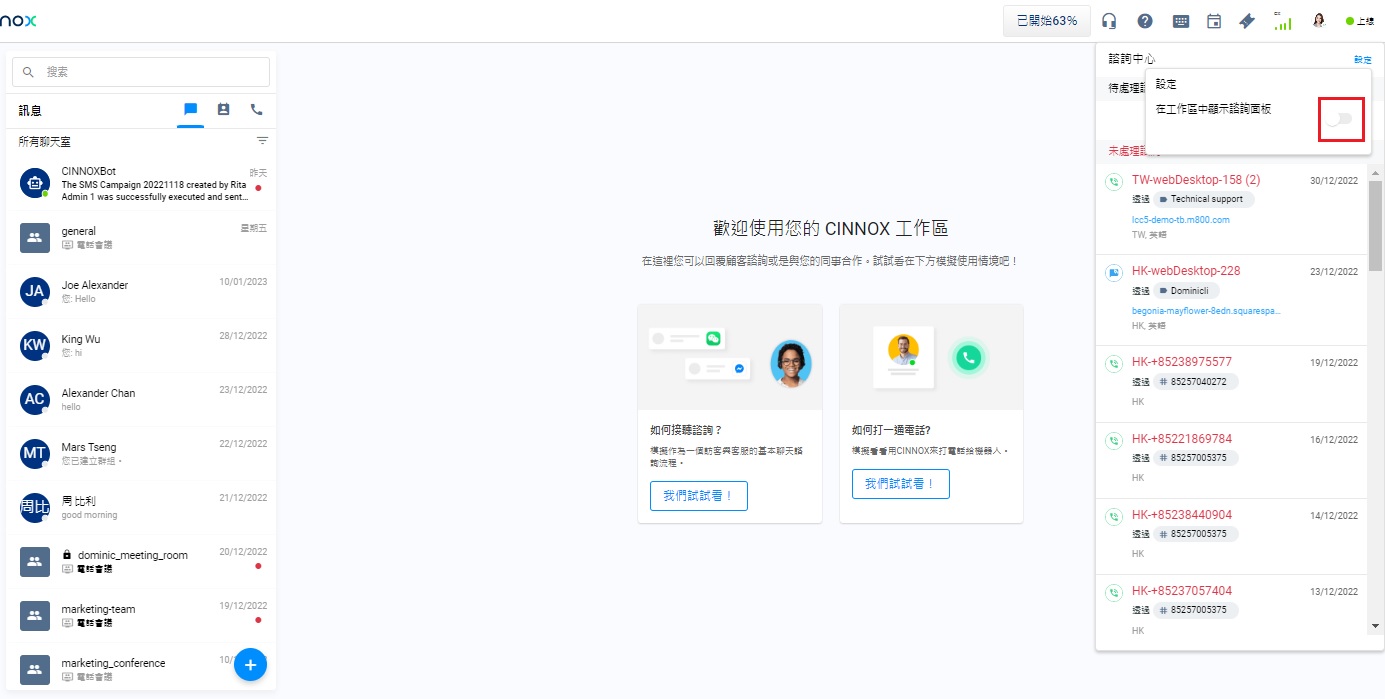1385x699 pixels.
Task: Click the make-a-call tutorial illustration
Action: (931, 357)
